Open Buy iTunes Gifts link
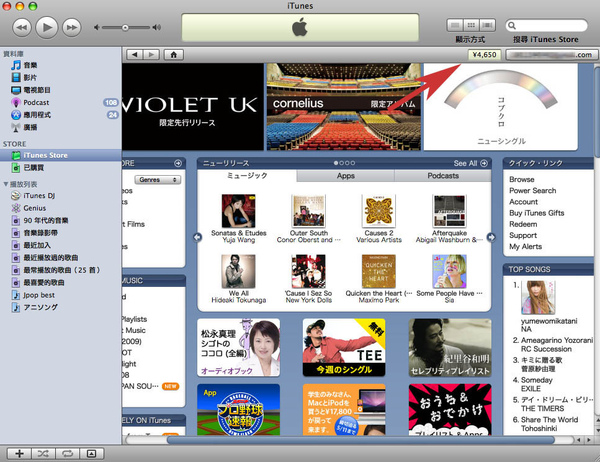Screen dimensions: 600x462 point(536,213)
